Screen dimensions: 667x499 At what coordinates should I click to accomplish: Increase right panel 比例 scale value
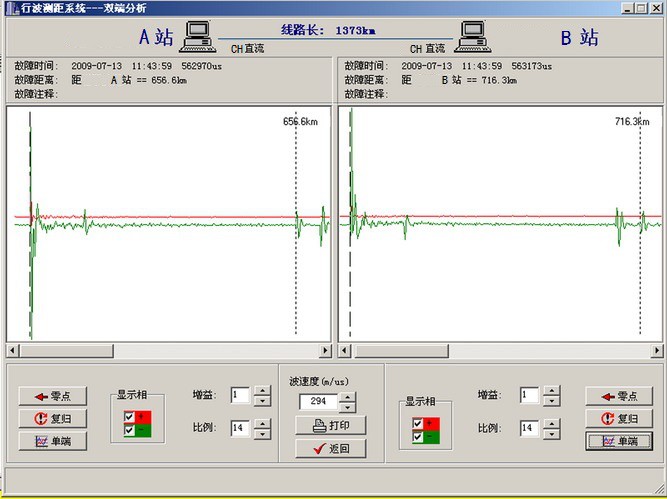(x=552, y=424)
